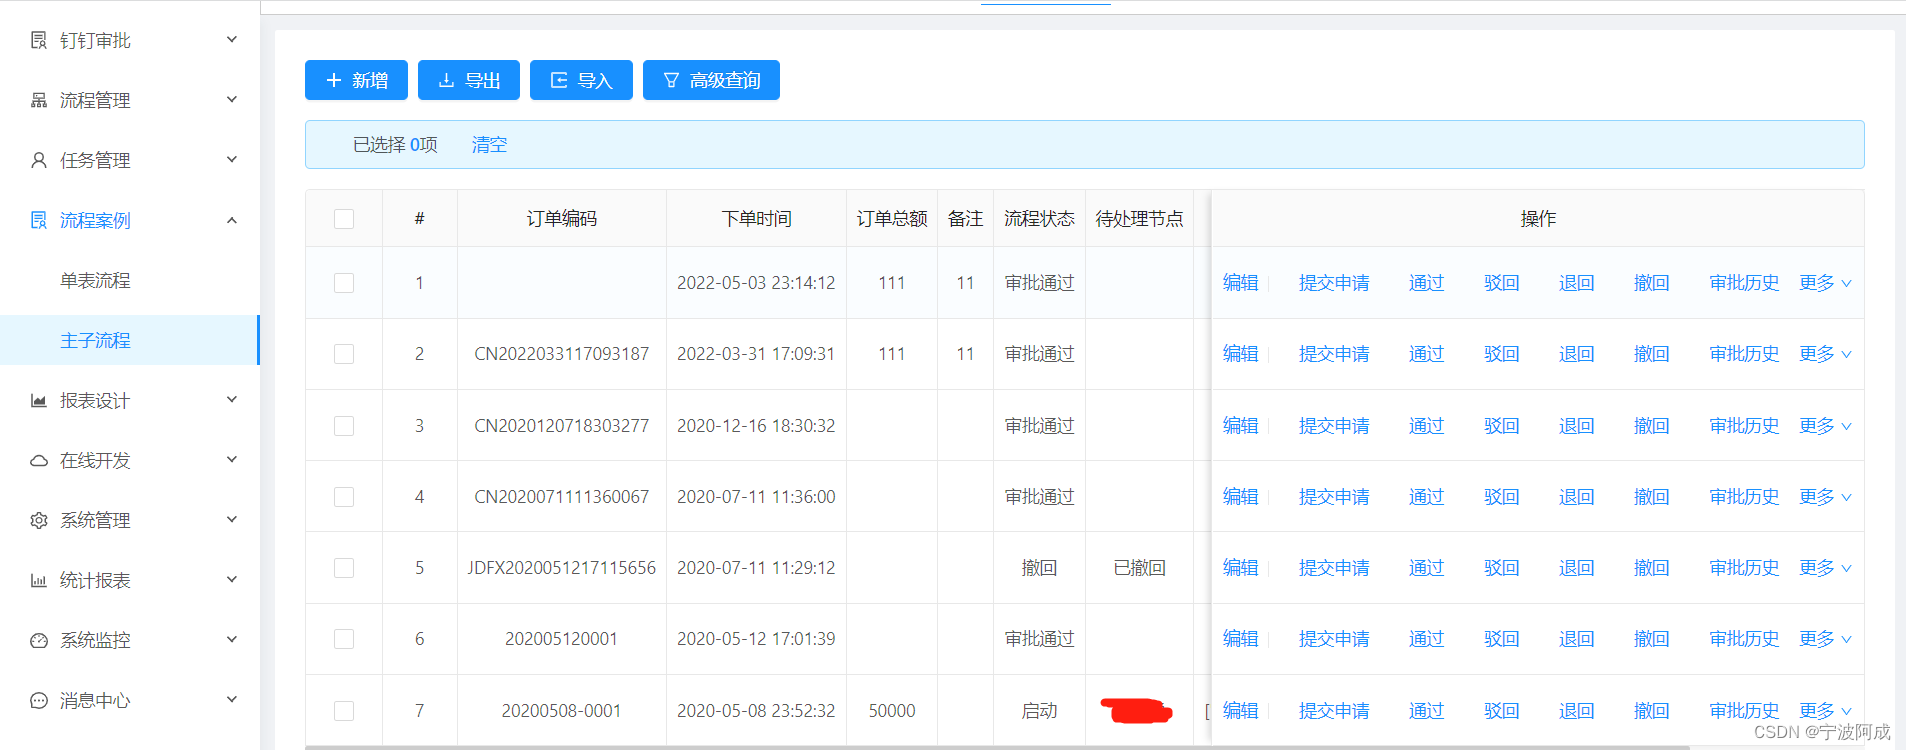Click the 50000 order total cell
Viewport: 1906px width, 750px height.
click(892, 711)
